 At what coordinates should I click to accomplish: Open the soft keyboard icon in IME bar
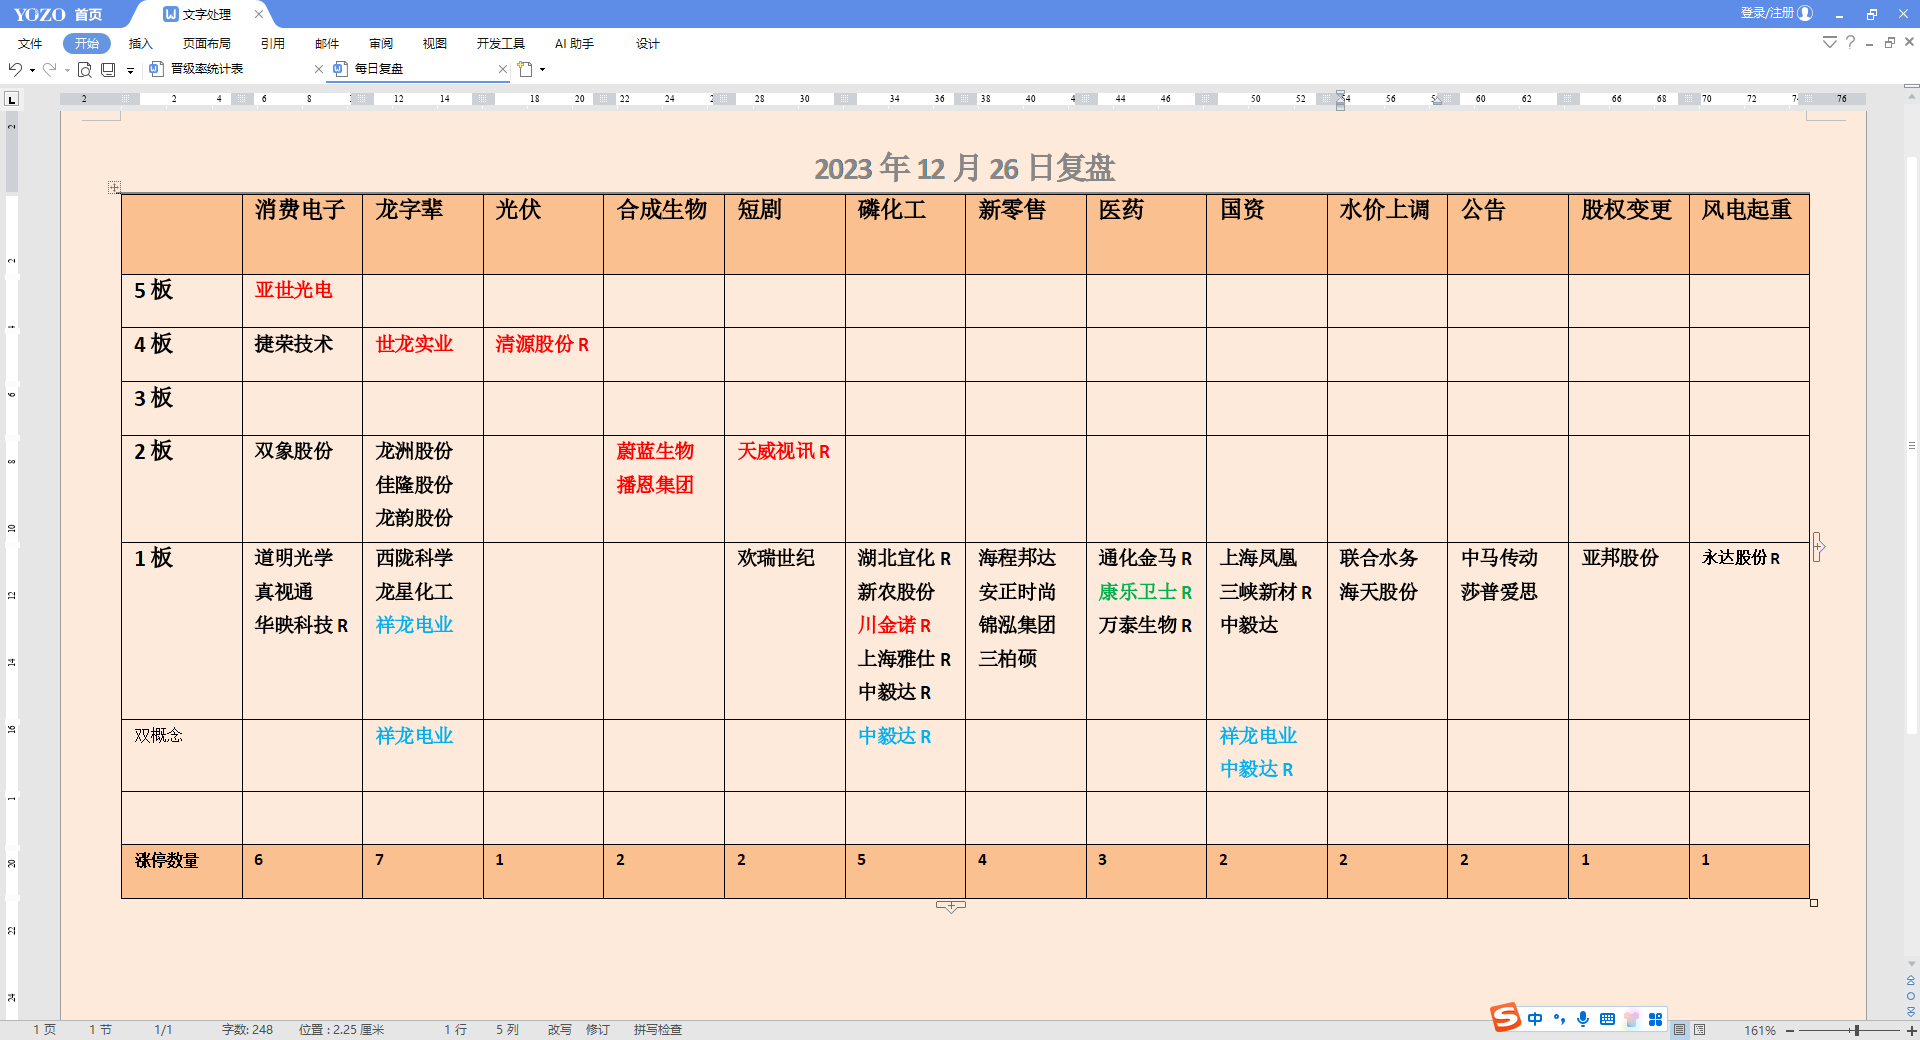coord(1607,1019)
